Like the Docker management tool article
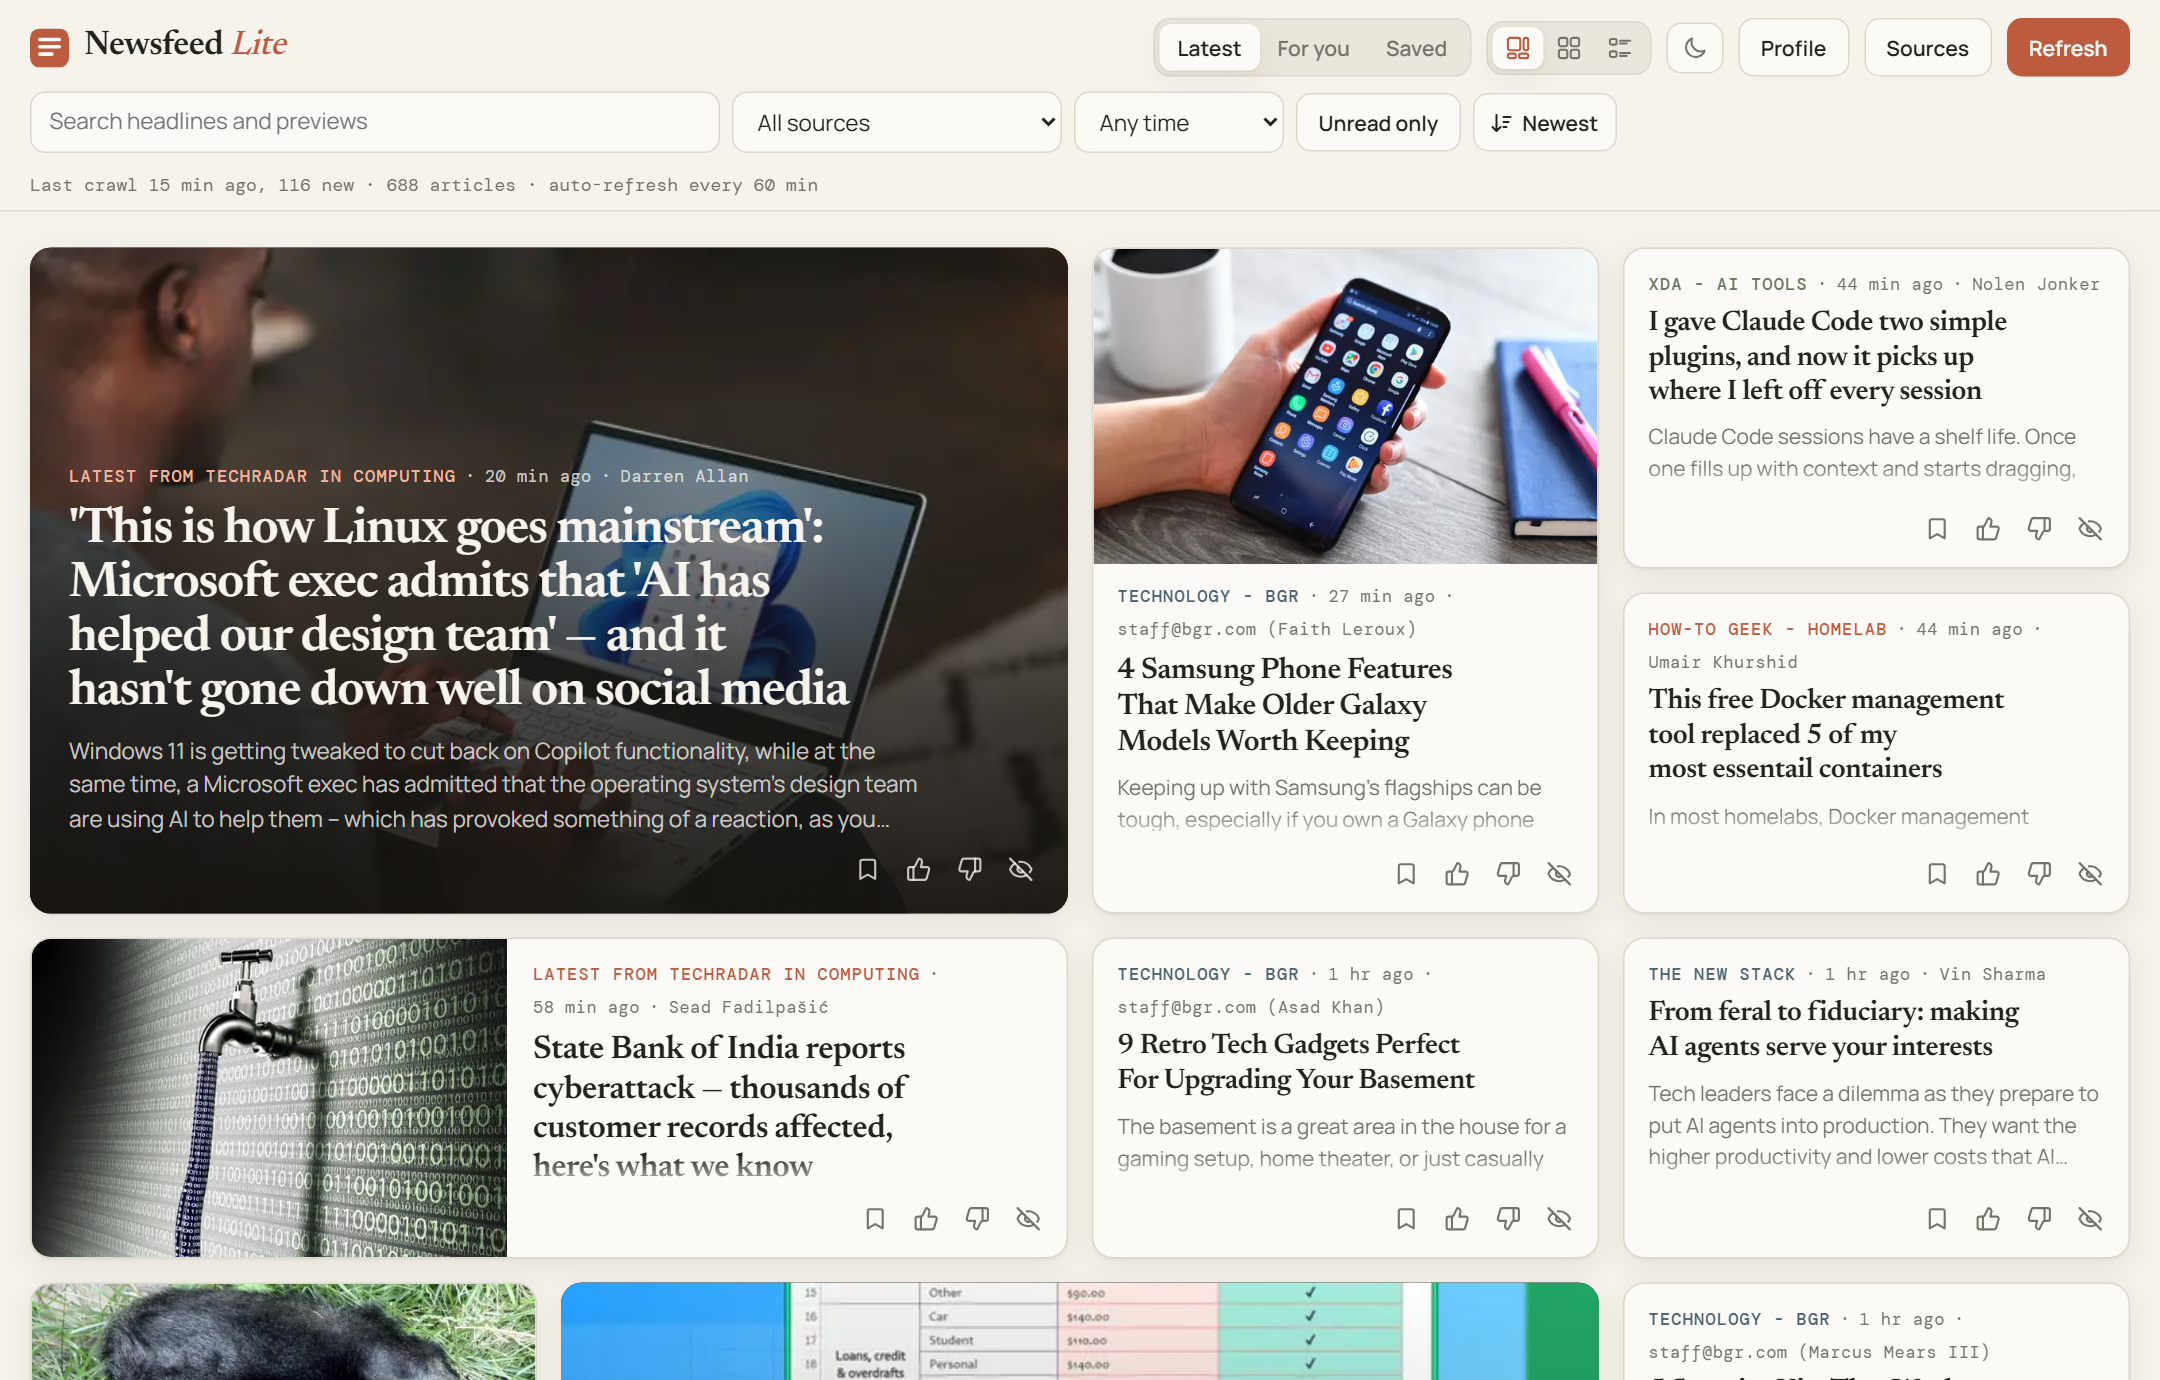Image resolution: width=2160 pixels, height=1380 pixels. pyautogui.click(x=1988, y=875)
